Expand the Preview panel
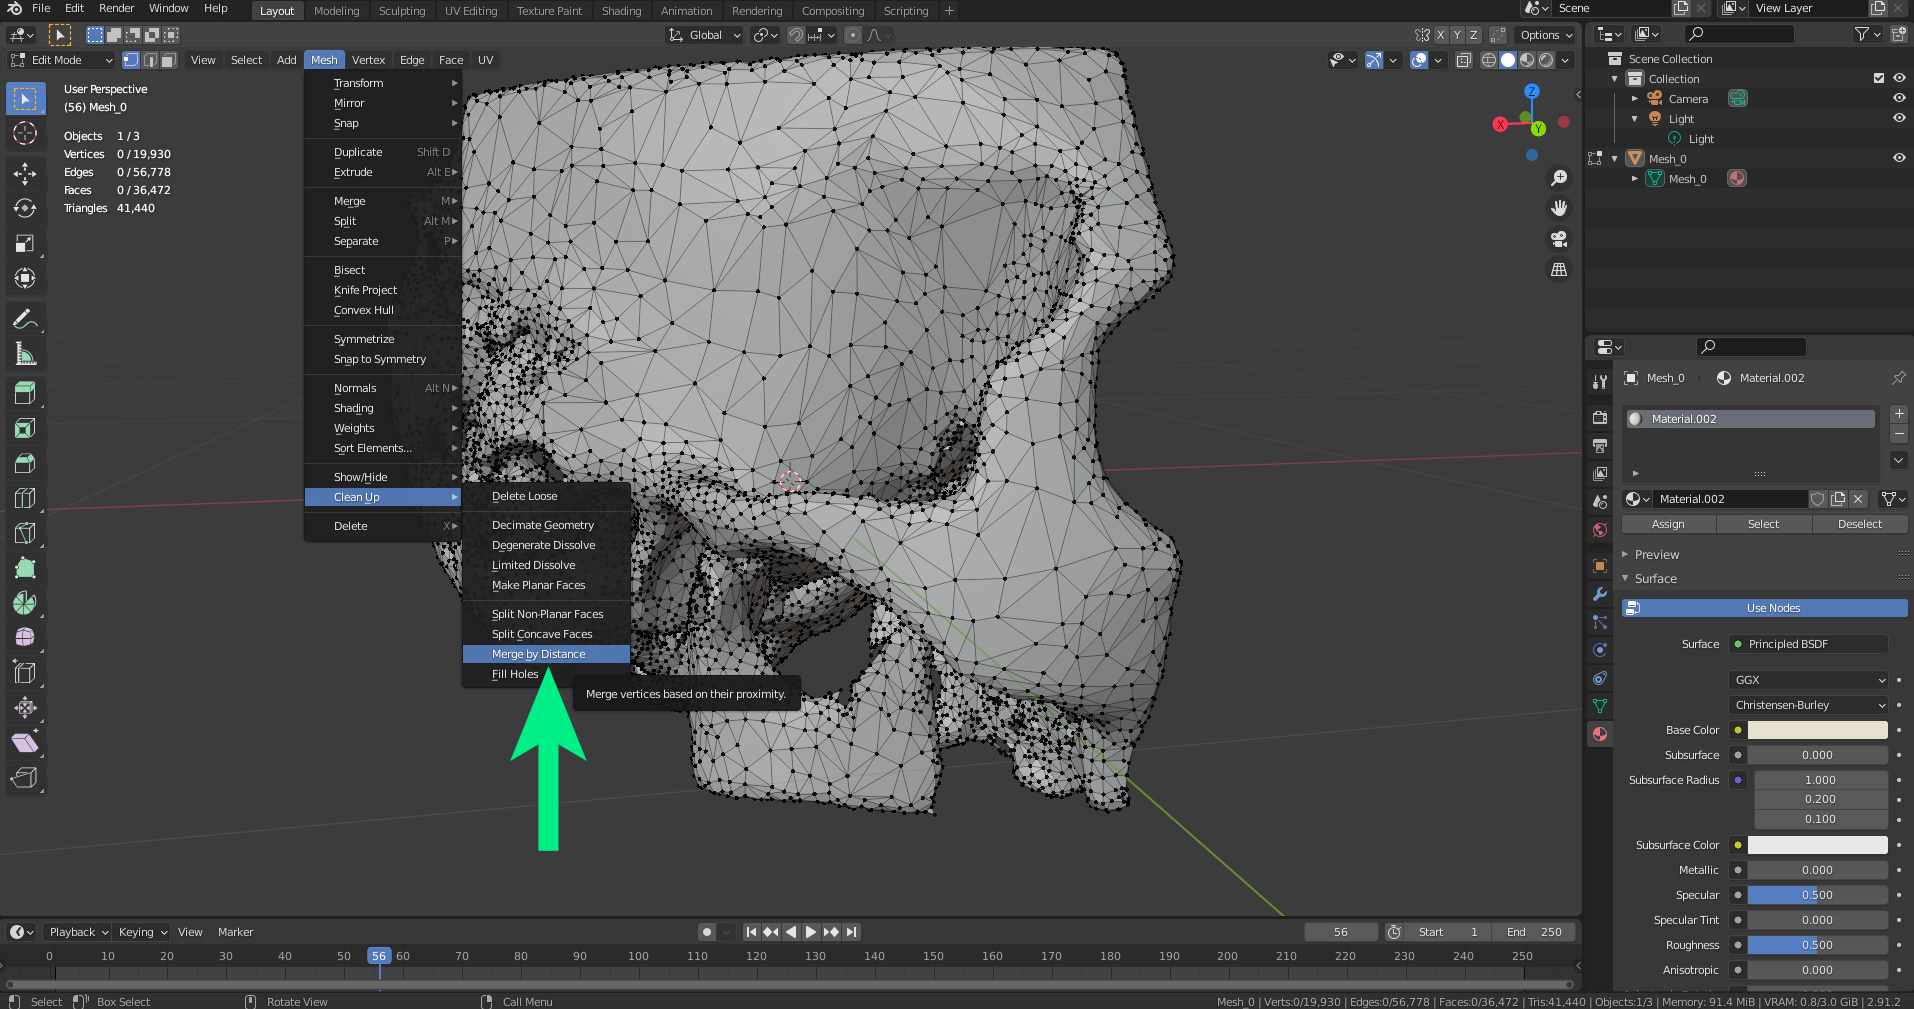Screen dimensions: 1914x1009 pyautogui.click(x=1657, y=554)
